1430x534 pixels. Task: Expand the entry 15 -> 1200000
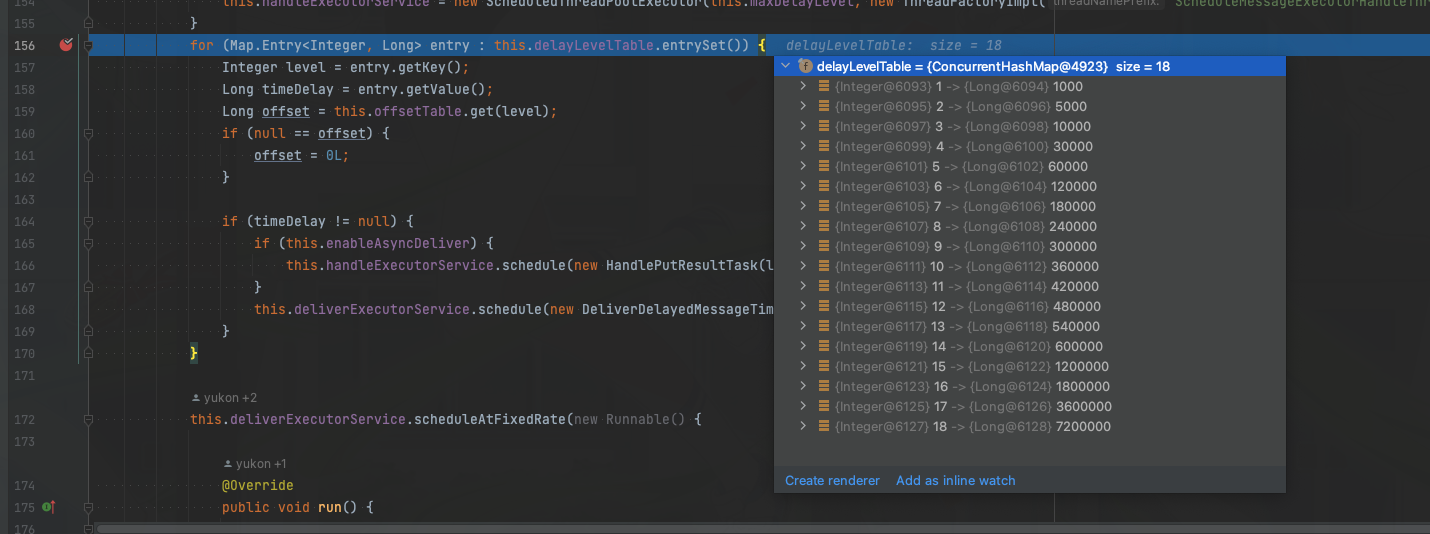[x=803, y=366]
